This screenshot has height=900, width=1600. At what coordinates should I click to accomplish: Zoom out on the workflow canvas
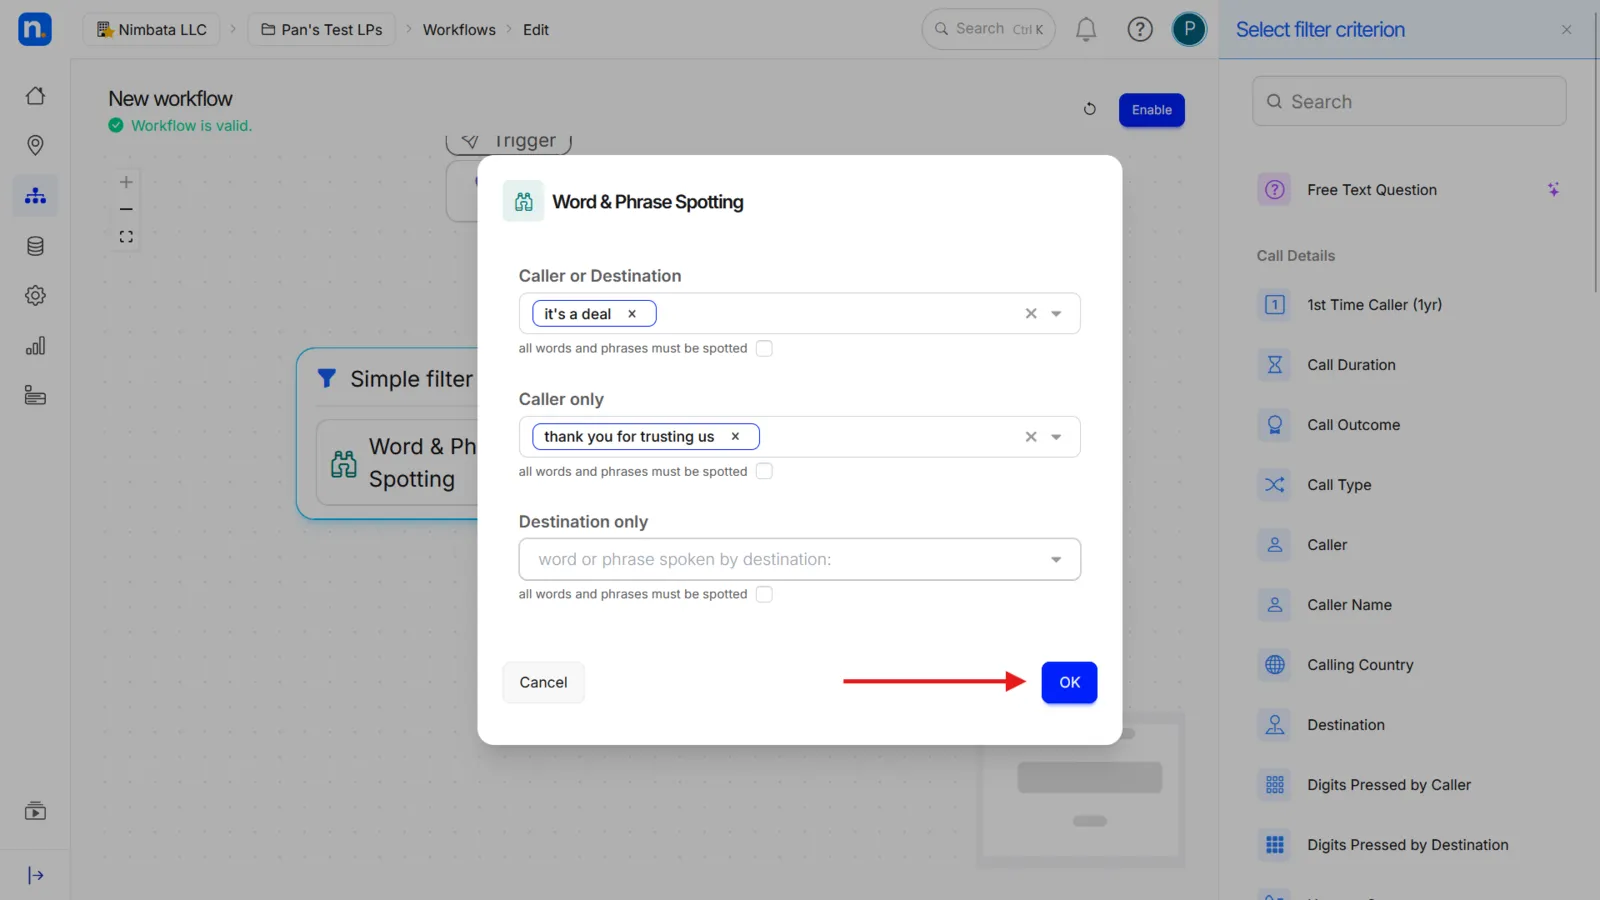[x=126, y=209]
